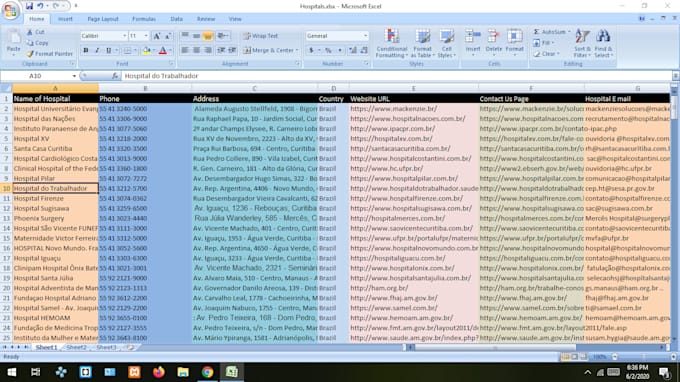This screenshot has width=680, height=382.
Task: Toggle bold formatting
Action: tap(86, 50)
